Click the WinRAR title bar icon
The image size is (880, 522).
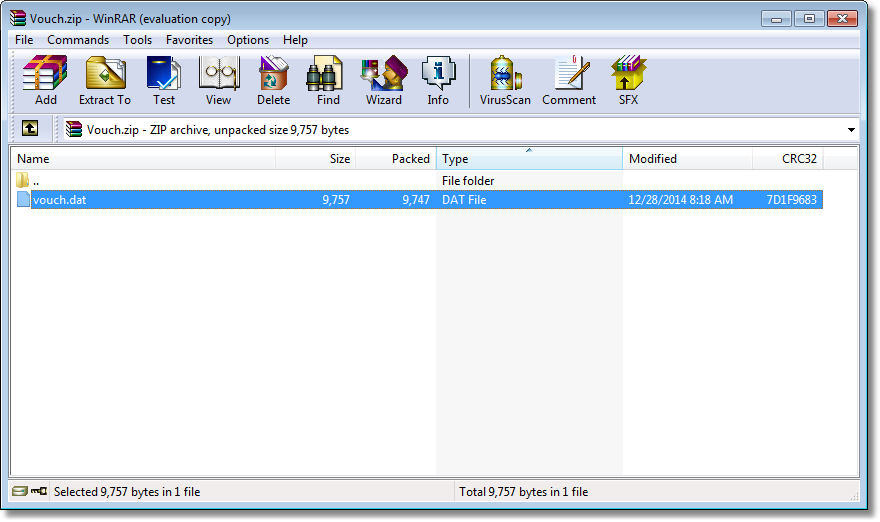[18, 19]
